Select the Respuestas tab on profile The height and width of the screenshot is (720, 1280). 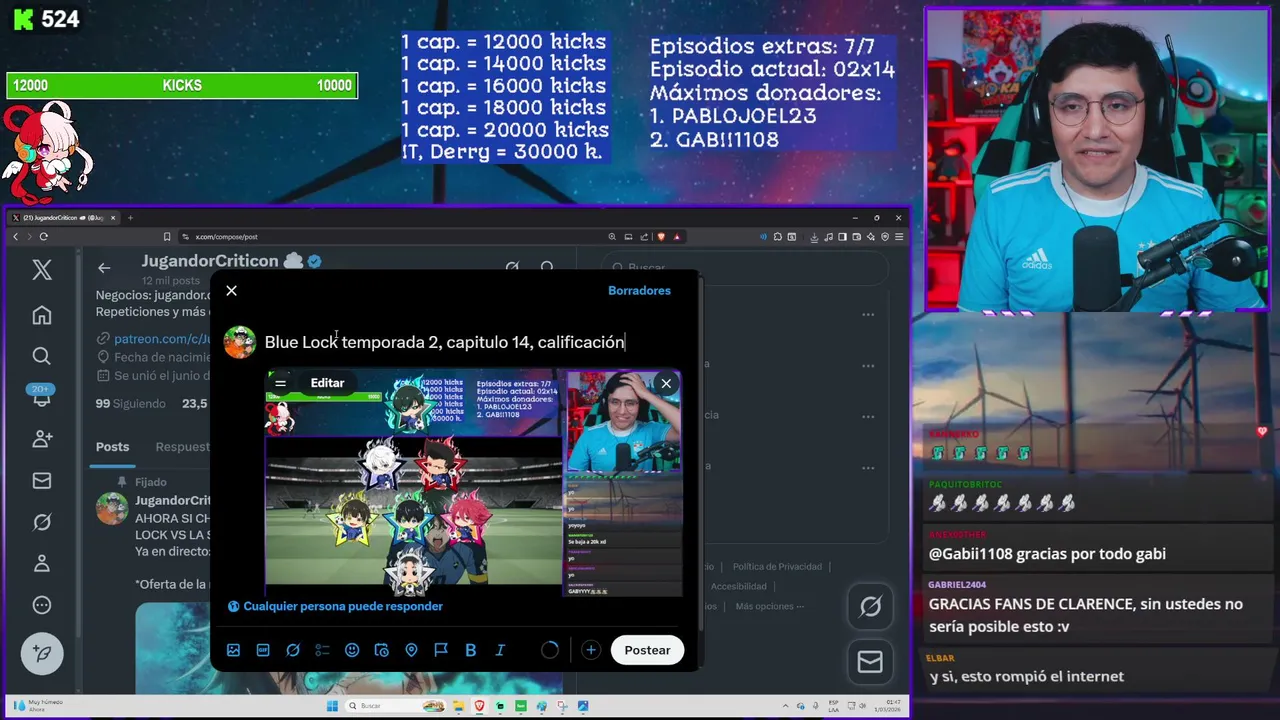pyautogui.click(x=183, y=447)
